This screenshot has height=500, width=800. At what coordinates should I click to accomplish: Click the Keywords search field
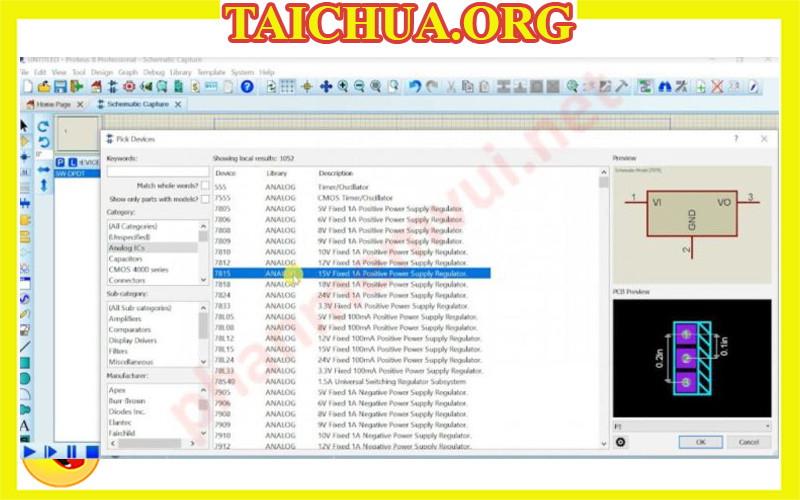click(x=158, y=171)
